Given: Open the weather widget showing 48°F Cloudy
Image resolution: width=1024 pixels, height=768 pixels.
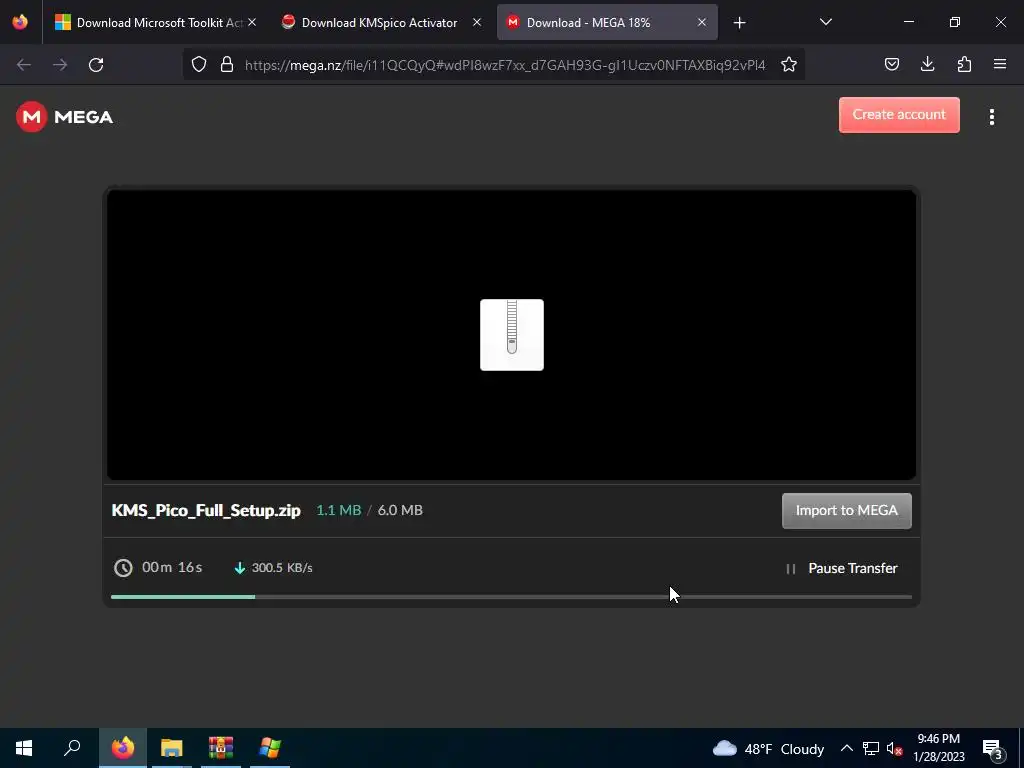Looking at the screenshot, I should [x=768, y=748].
